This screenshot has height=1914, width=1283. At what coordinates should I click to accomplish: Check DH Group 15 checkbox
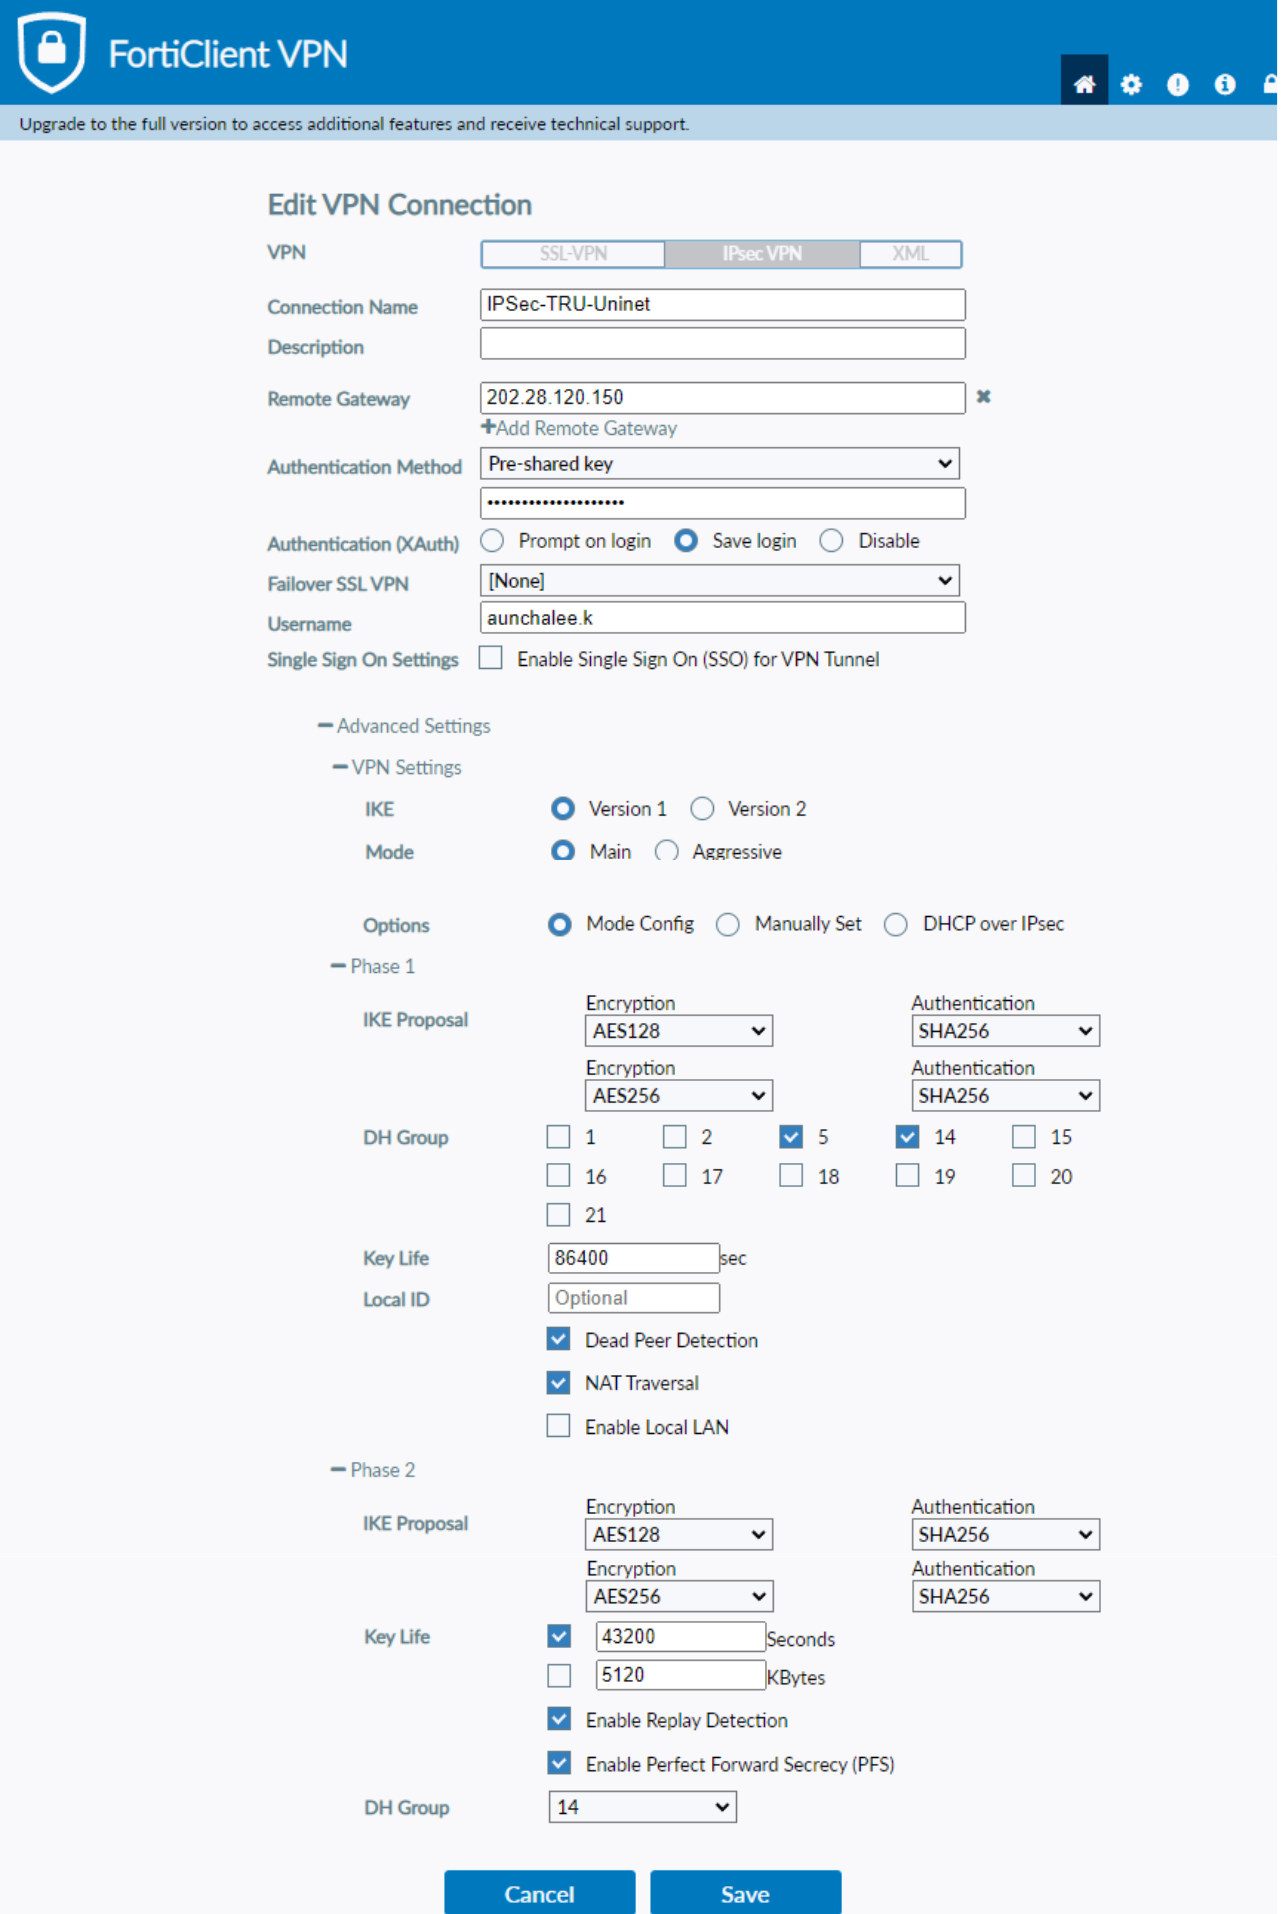point(1023,1137)
